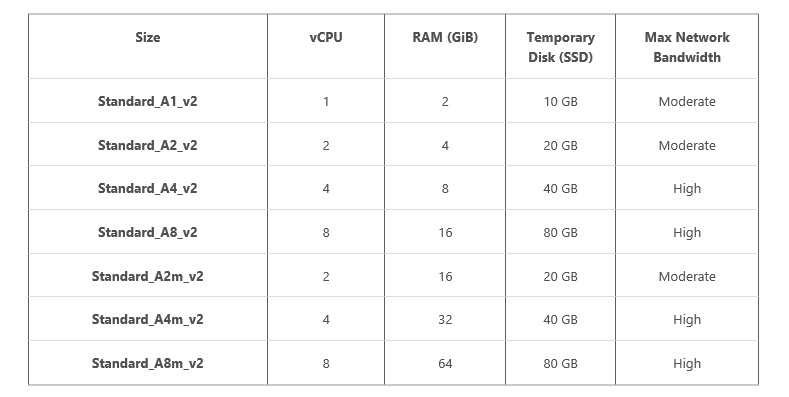Select the 64 RAM value
Viewport: 789px width, 397px height.
tap(445, 363)
